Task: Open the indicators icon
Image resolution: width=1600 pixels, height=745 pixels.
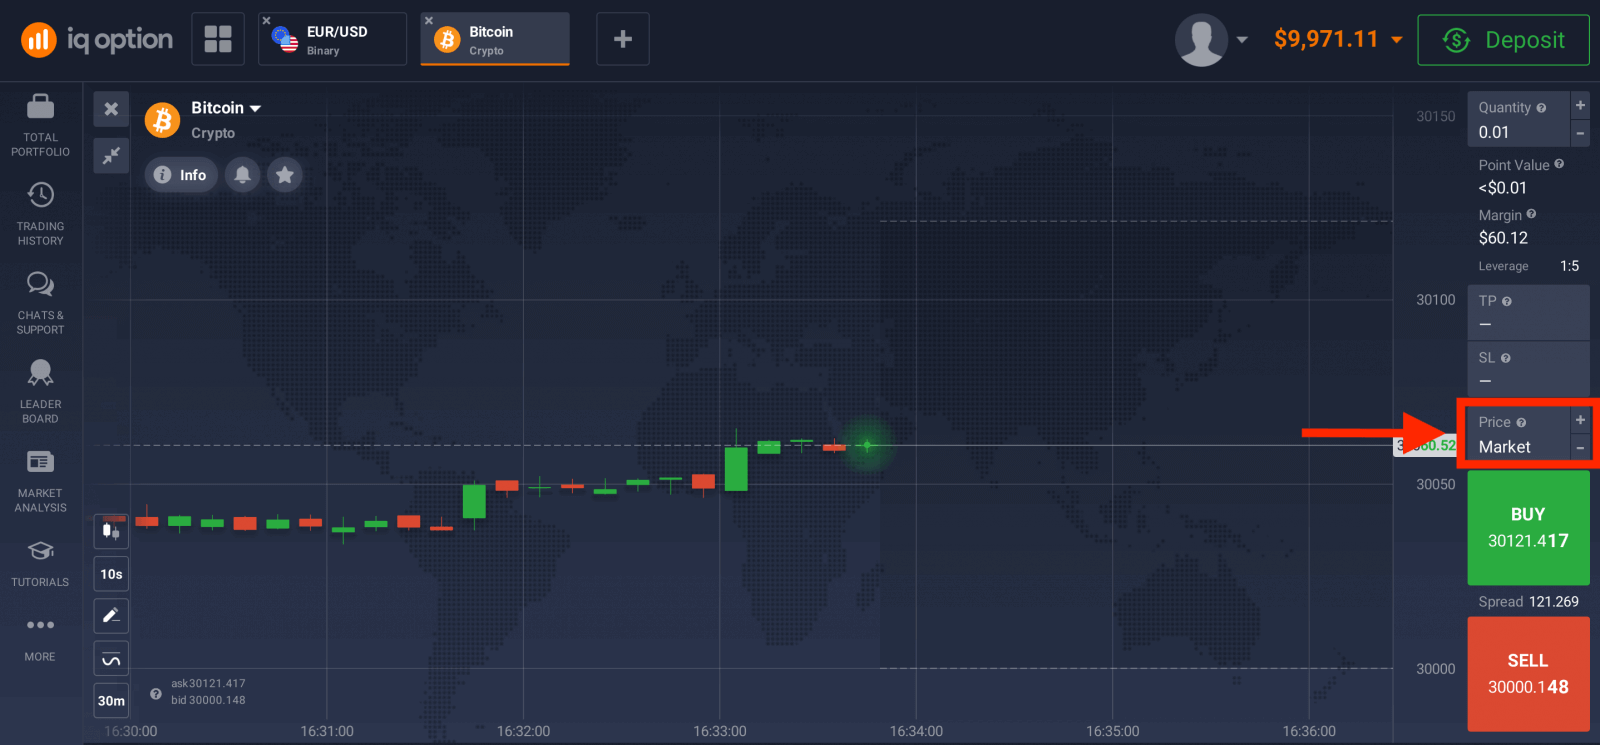Action: (111, 659)
